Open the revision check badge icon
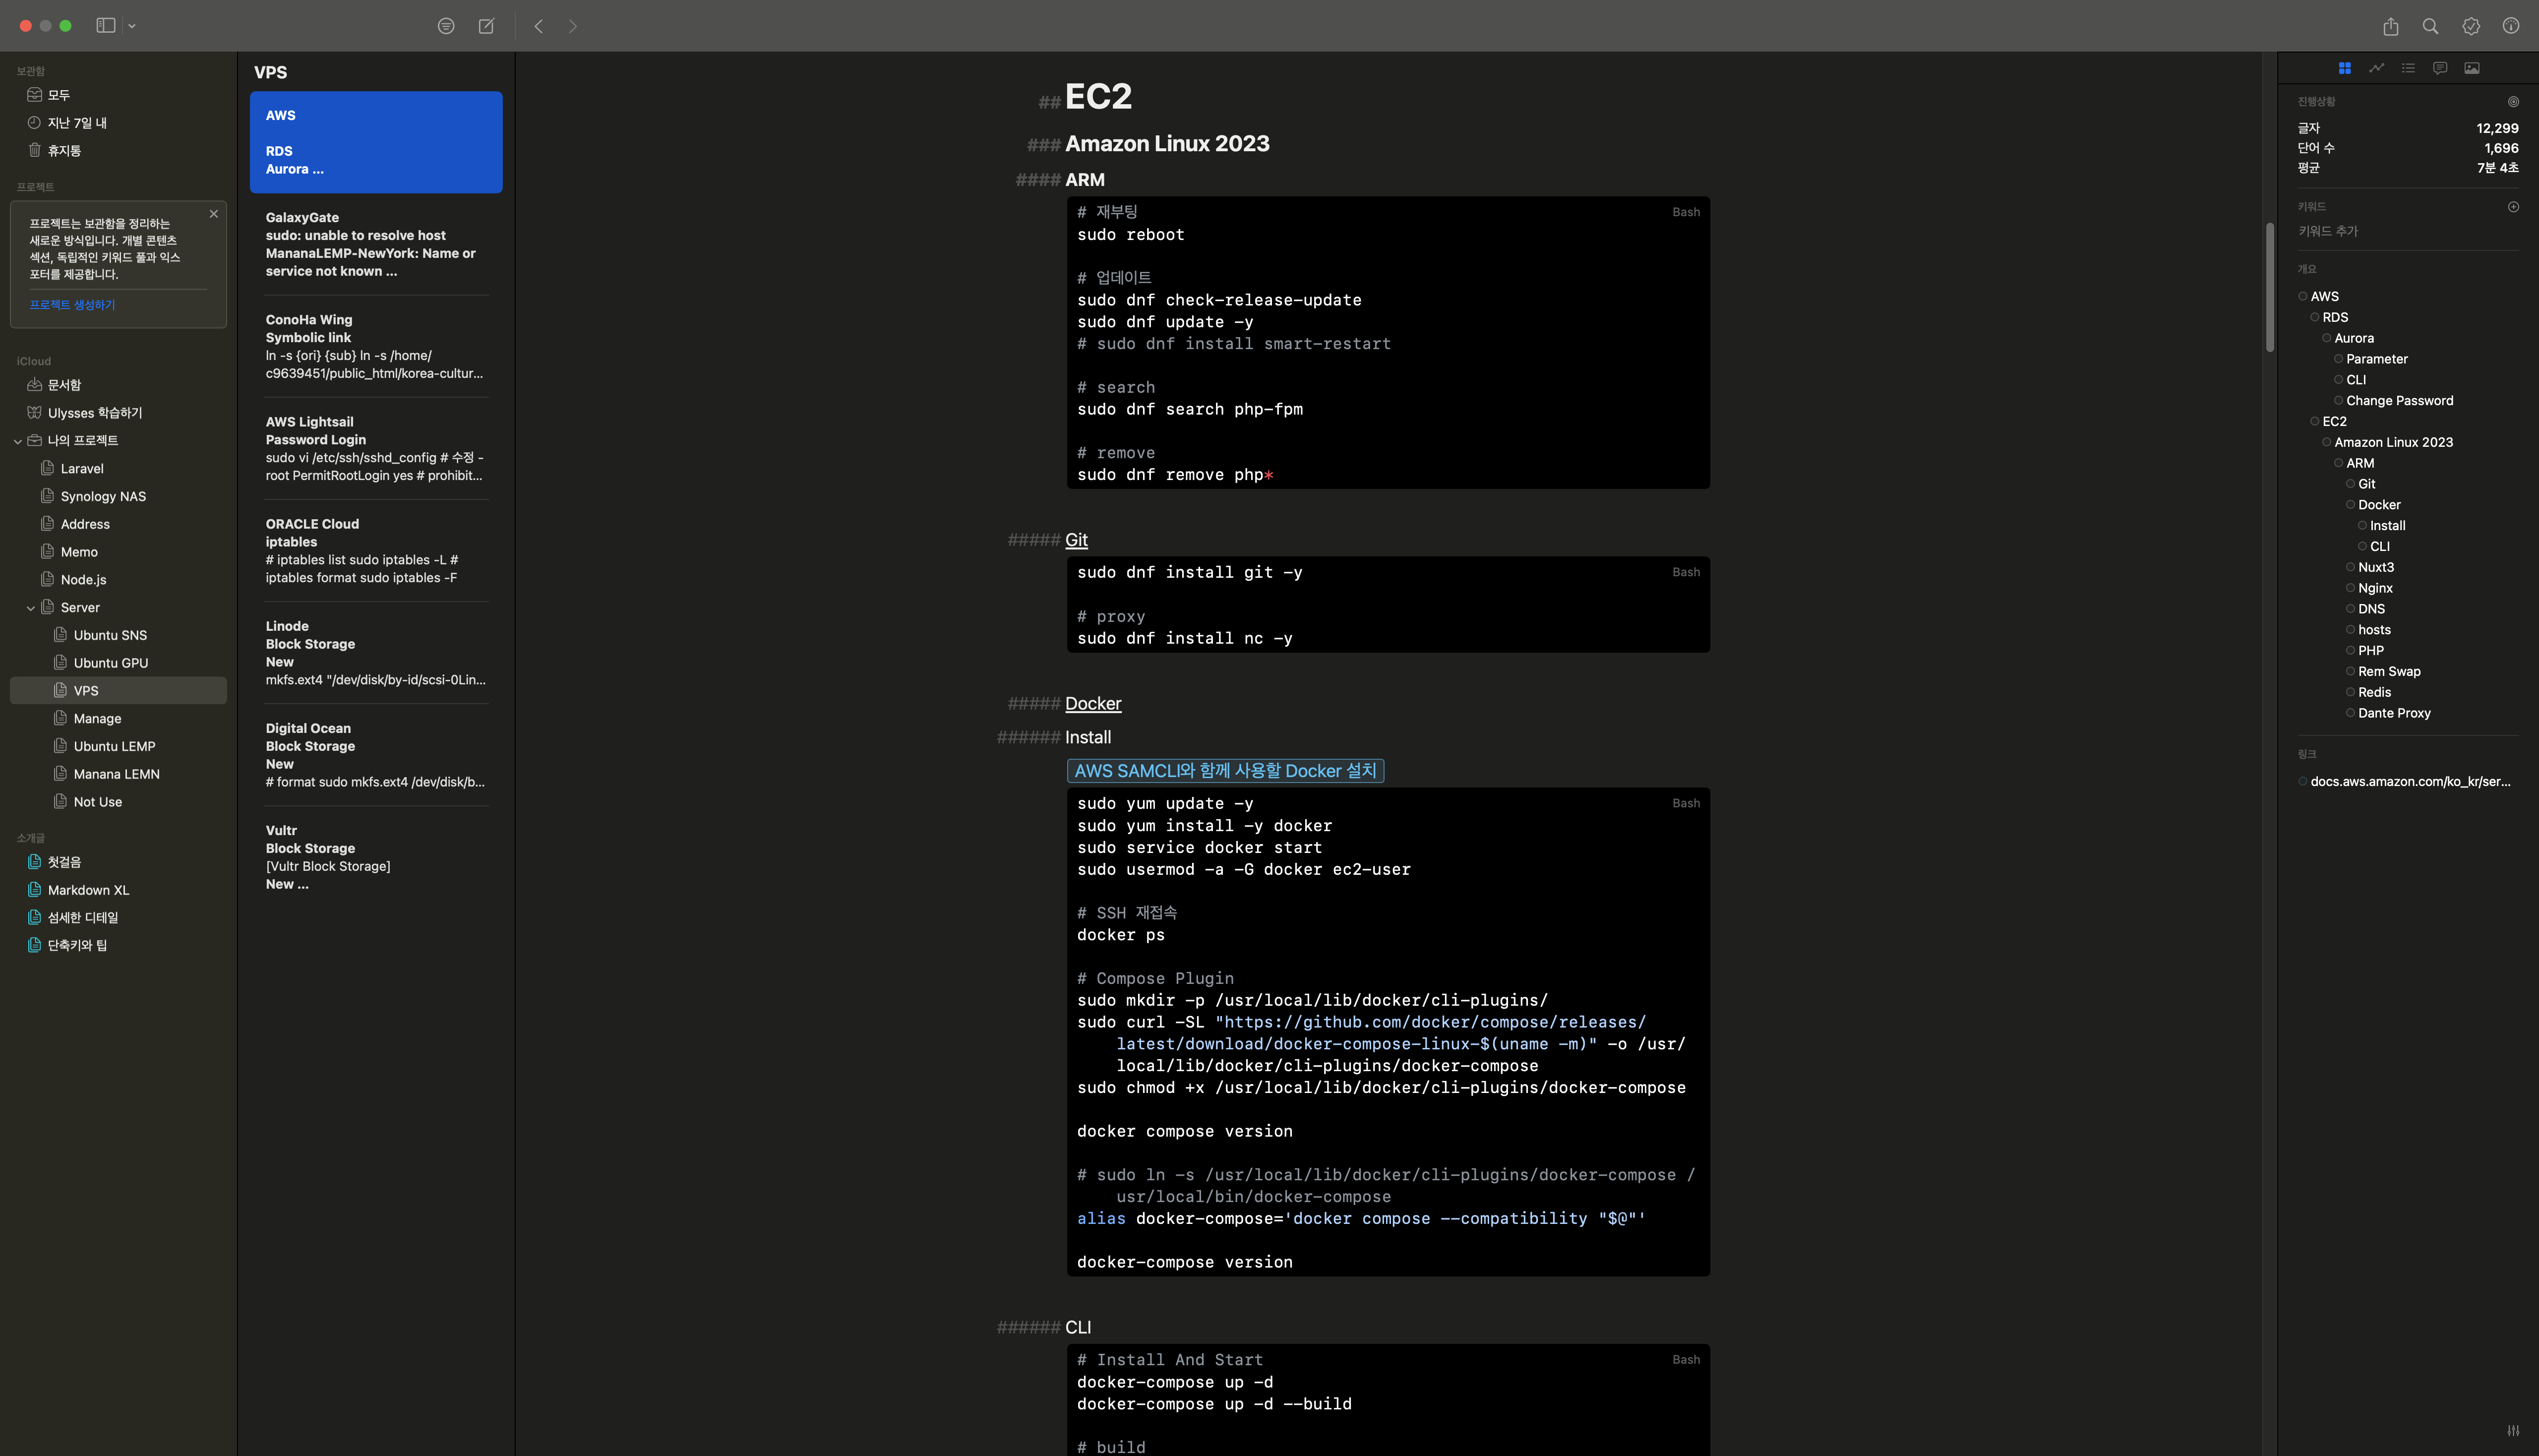The width and height of the screenshot is (2539, 1456). click(2471, 26)
